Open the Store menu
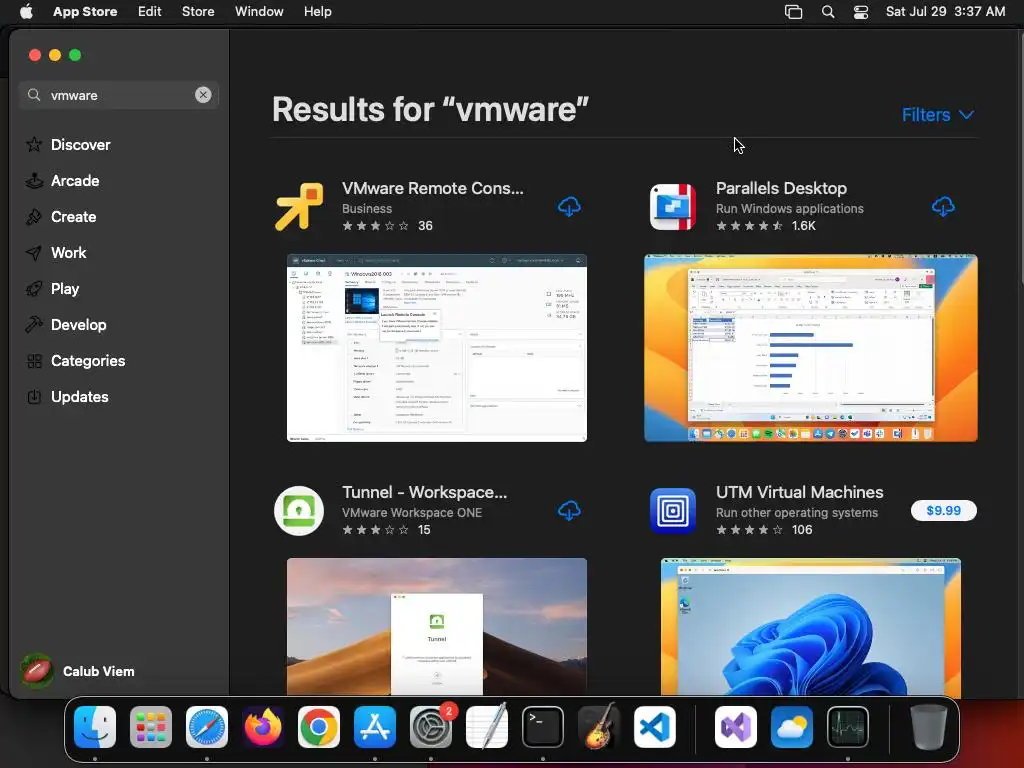 [x=198, y=12]
